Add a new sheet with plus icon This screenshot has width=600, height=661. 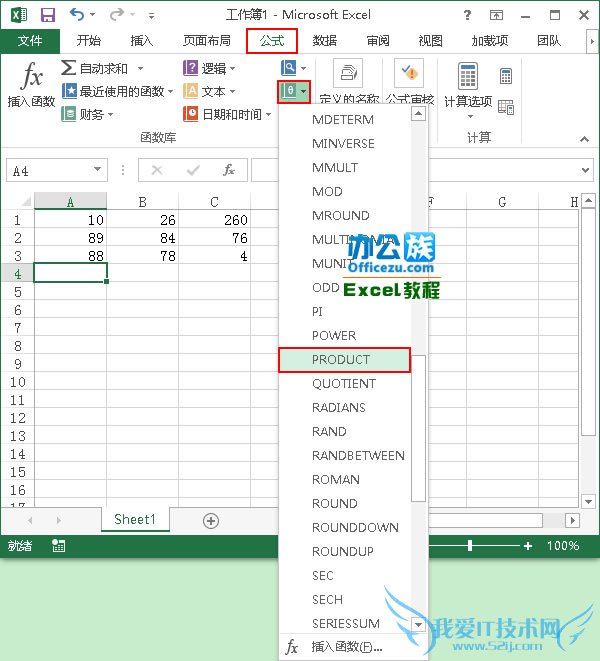[211, 521]
